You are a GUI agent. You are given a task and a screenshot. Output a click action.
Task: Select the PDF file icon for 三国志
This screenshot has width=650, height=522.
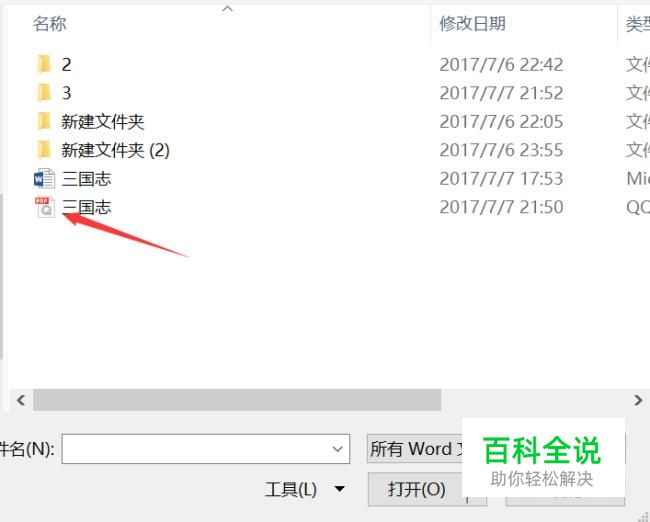(45, 207)
